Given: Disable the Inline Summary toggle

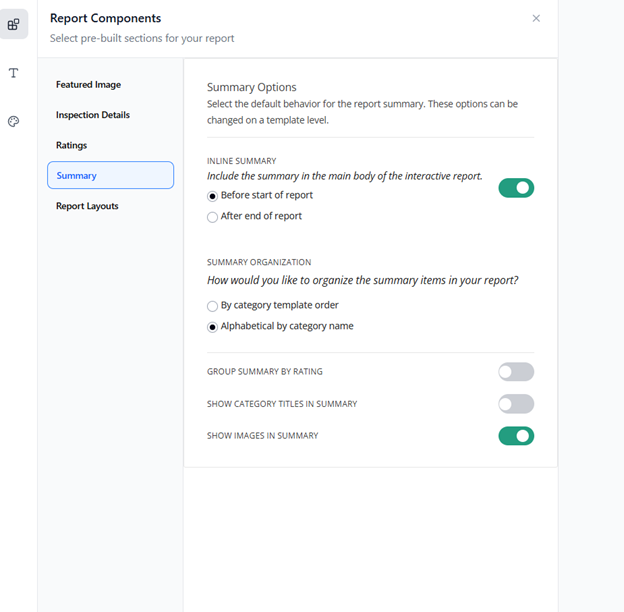Looking at the screenshot, I should 516,187.
